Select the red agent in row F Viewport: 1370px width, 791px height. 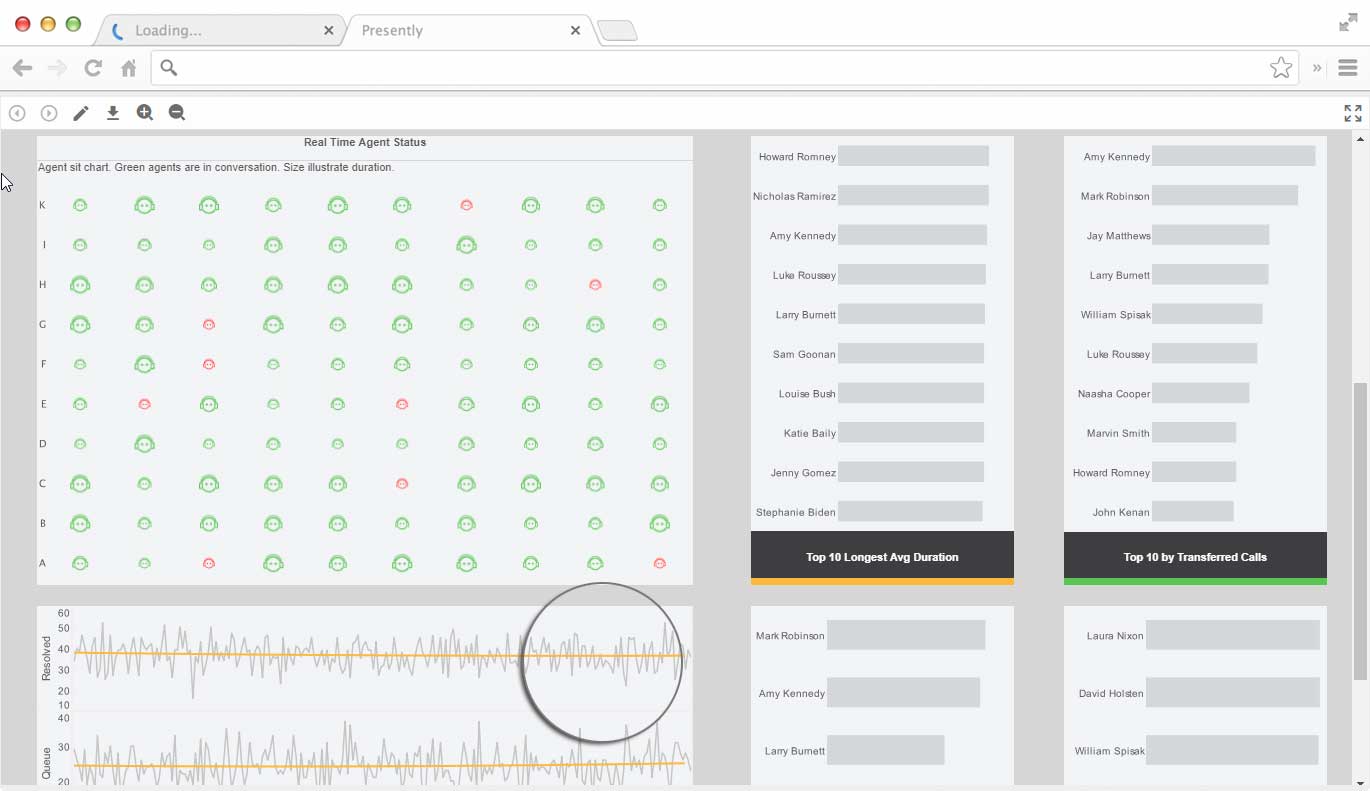pyautogui.click(x=209, y=364)
